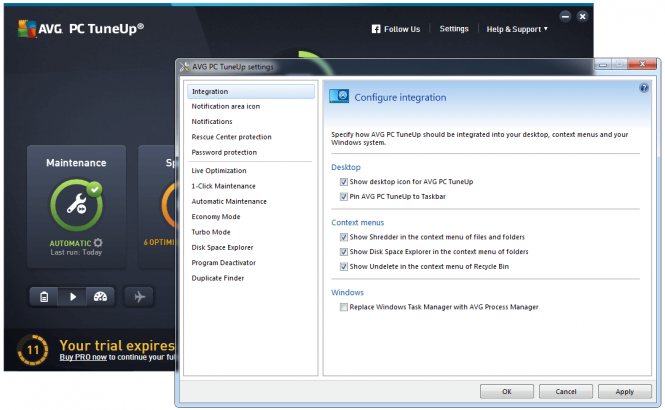Click the Buy PRO now link

83,357
